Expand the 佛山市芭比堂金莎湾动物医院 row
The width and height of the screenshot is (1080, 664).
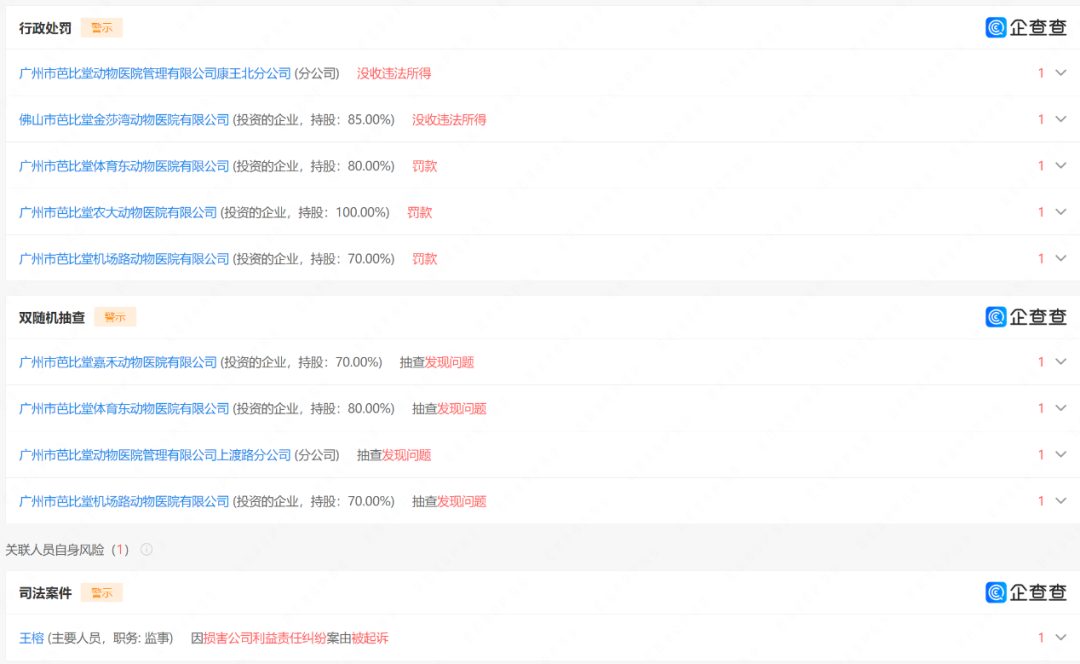pyautogui.click(x=1061, y=119)
